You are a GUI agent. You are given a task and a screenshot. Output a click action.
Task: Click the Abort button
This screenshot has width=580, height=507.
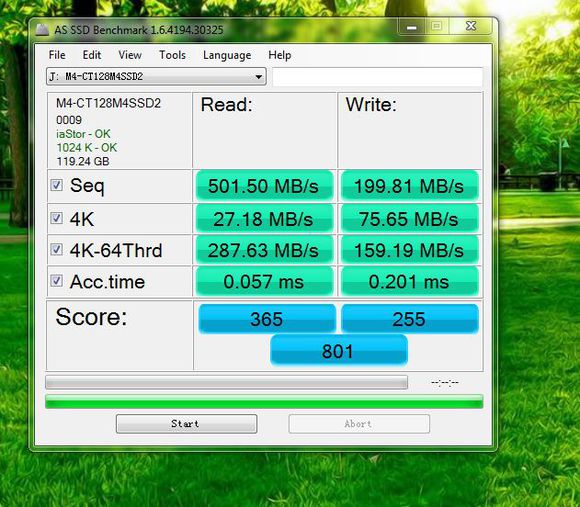[x=359, y=424]
